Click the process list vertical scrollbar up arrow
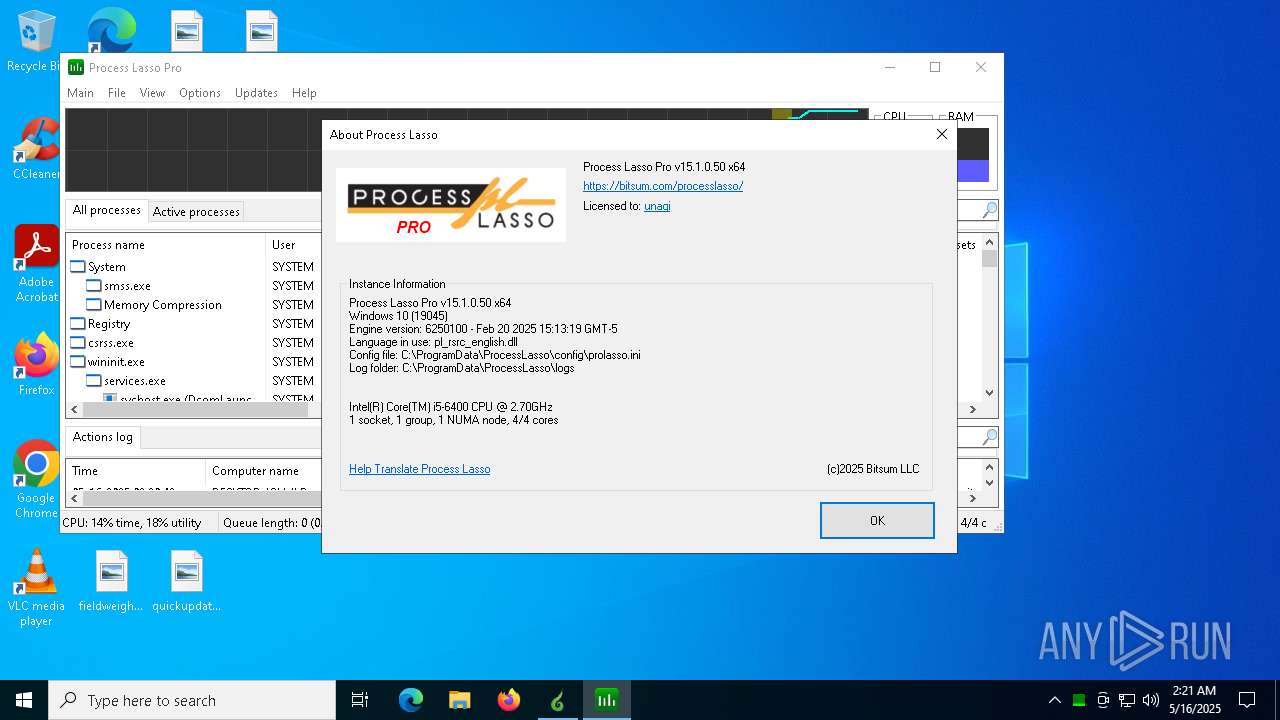The height and width of the screenshot is (720, 1280). tap(989, 242)
